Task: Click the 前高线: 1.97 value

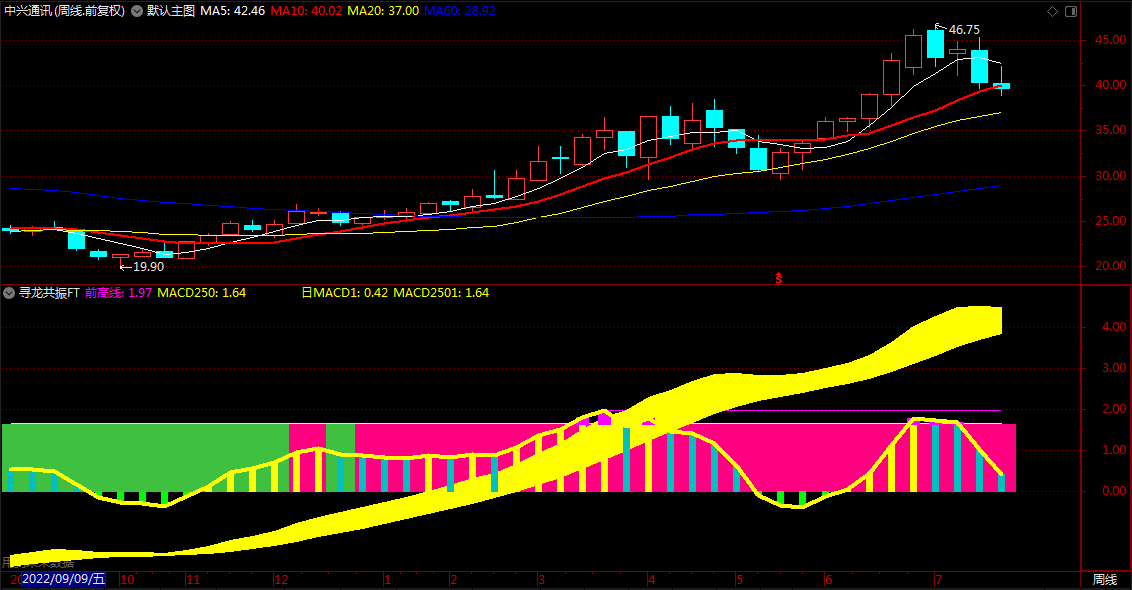Action: pyautogui.click(x=118, y=292)
